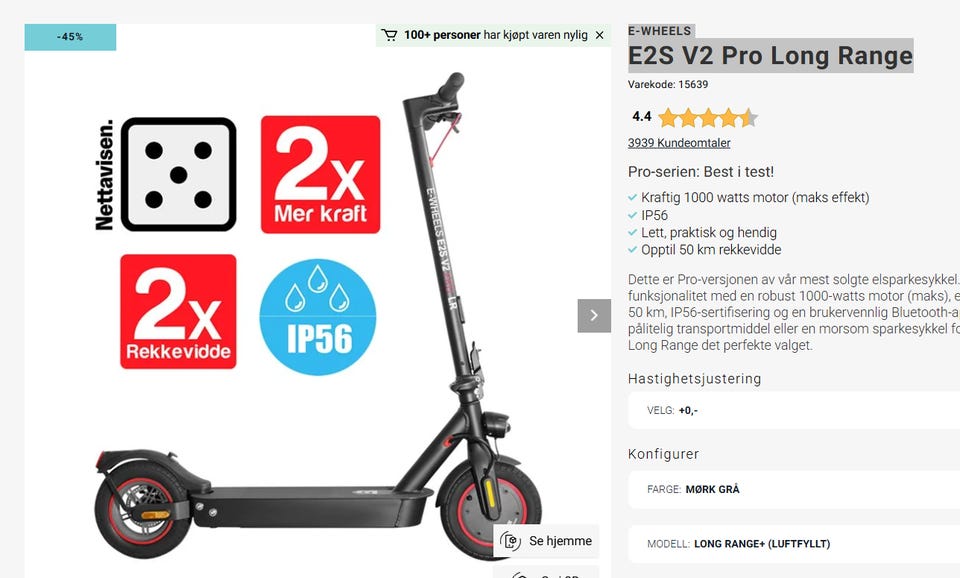Click the 2x Rekkevidde badge
960x578 pixels.
[178, 312]
